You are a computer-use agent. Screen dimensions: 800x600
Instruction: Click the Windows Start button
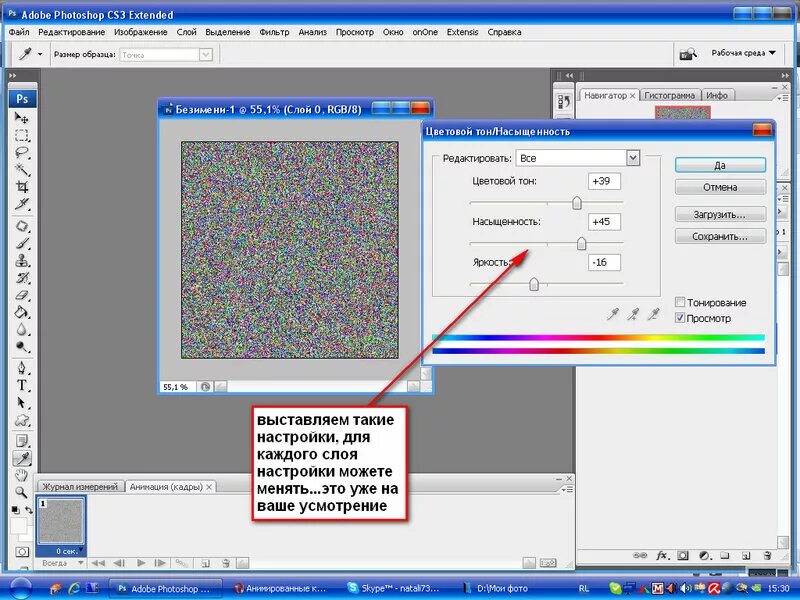(x=20, y=588)
